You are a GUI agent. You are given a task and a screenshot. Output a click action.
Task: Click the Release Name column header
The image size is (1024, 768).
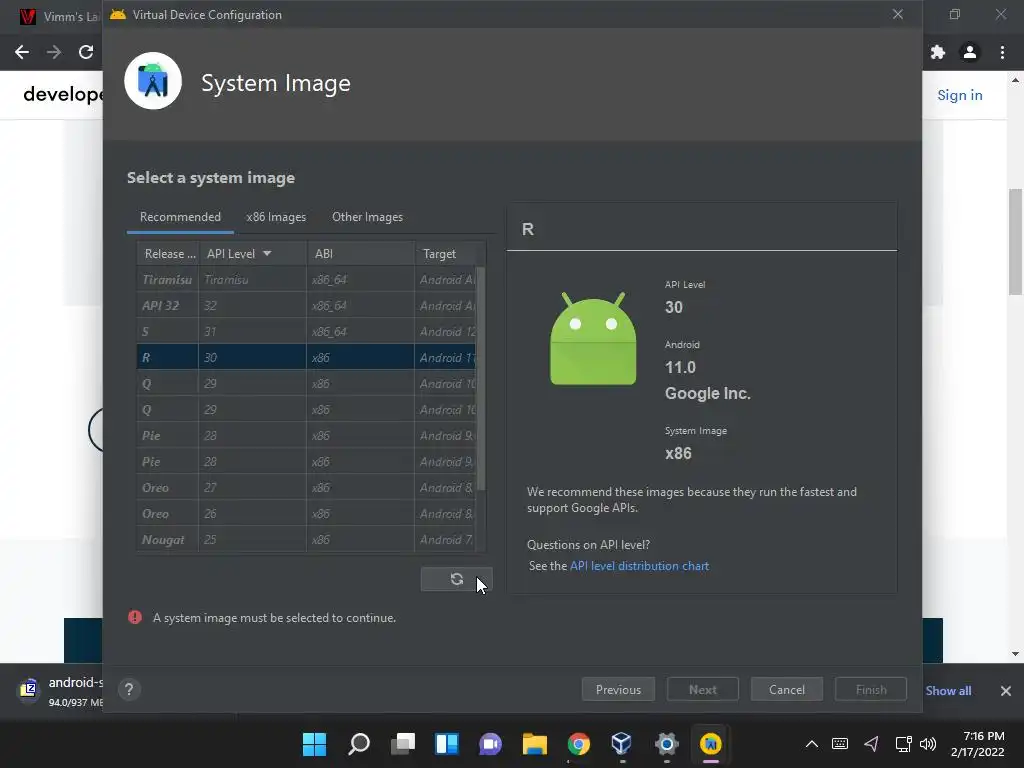(x=168, y=253)
